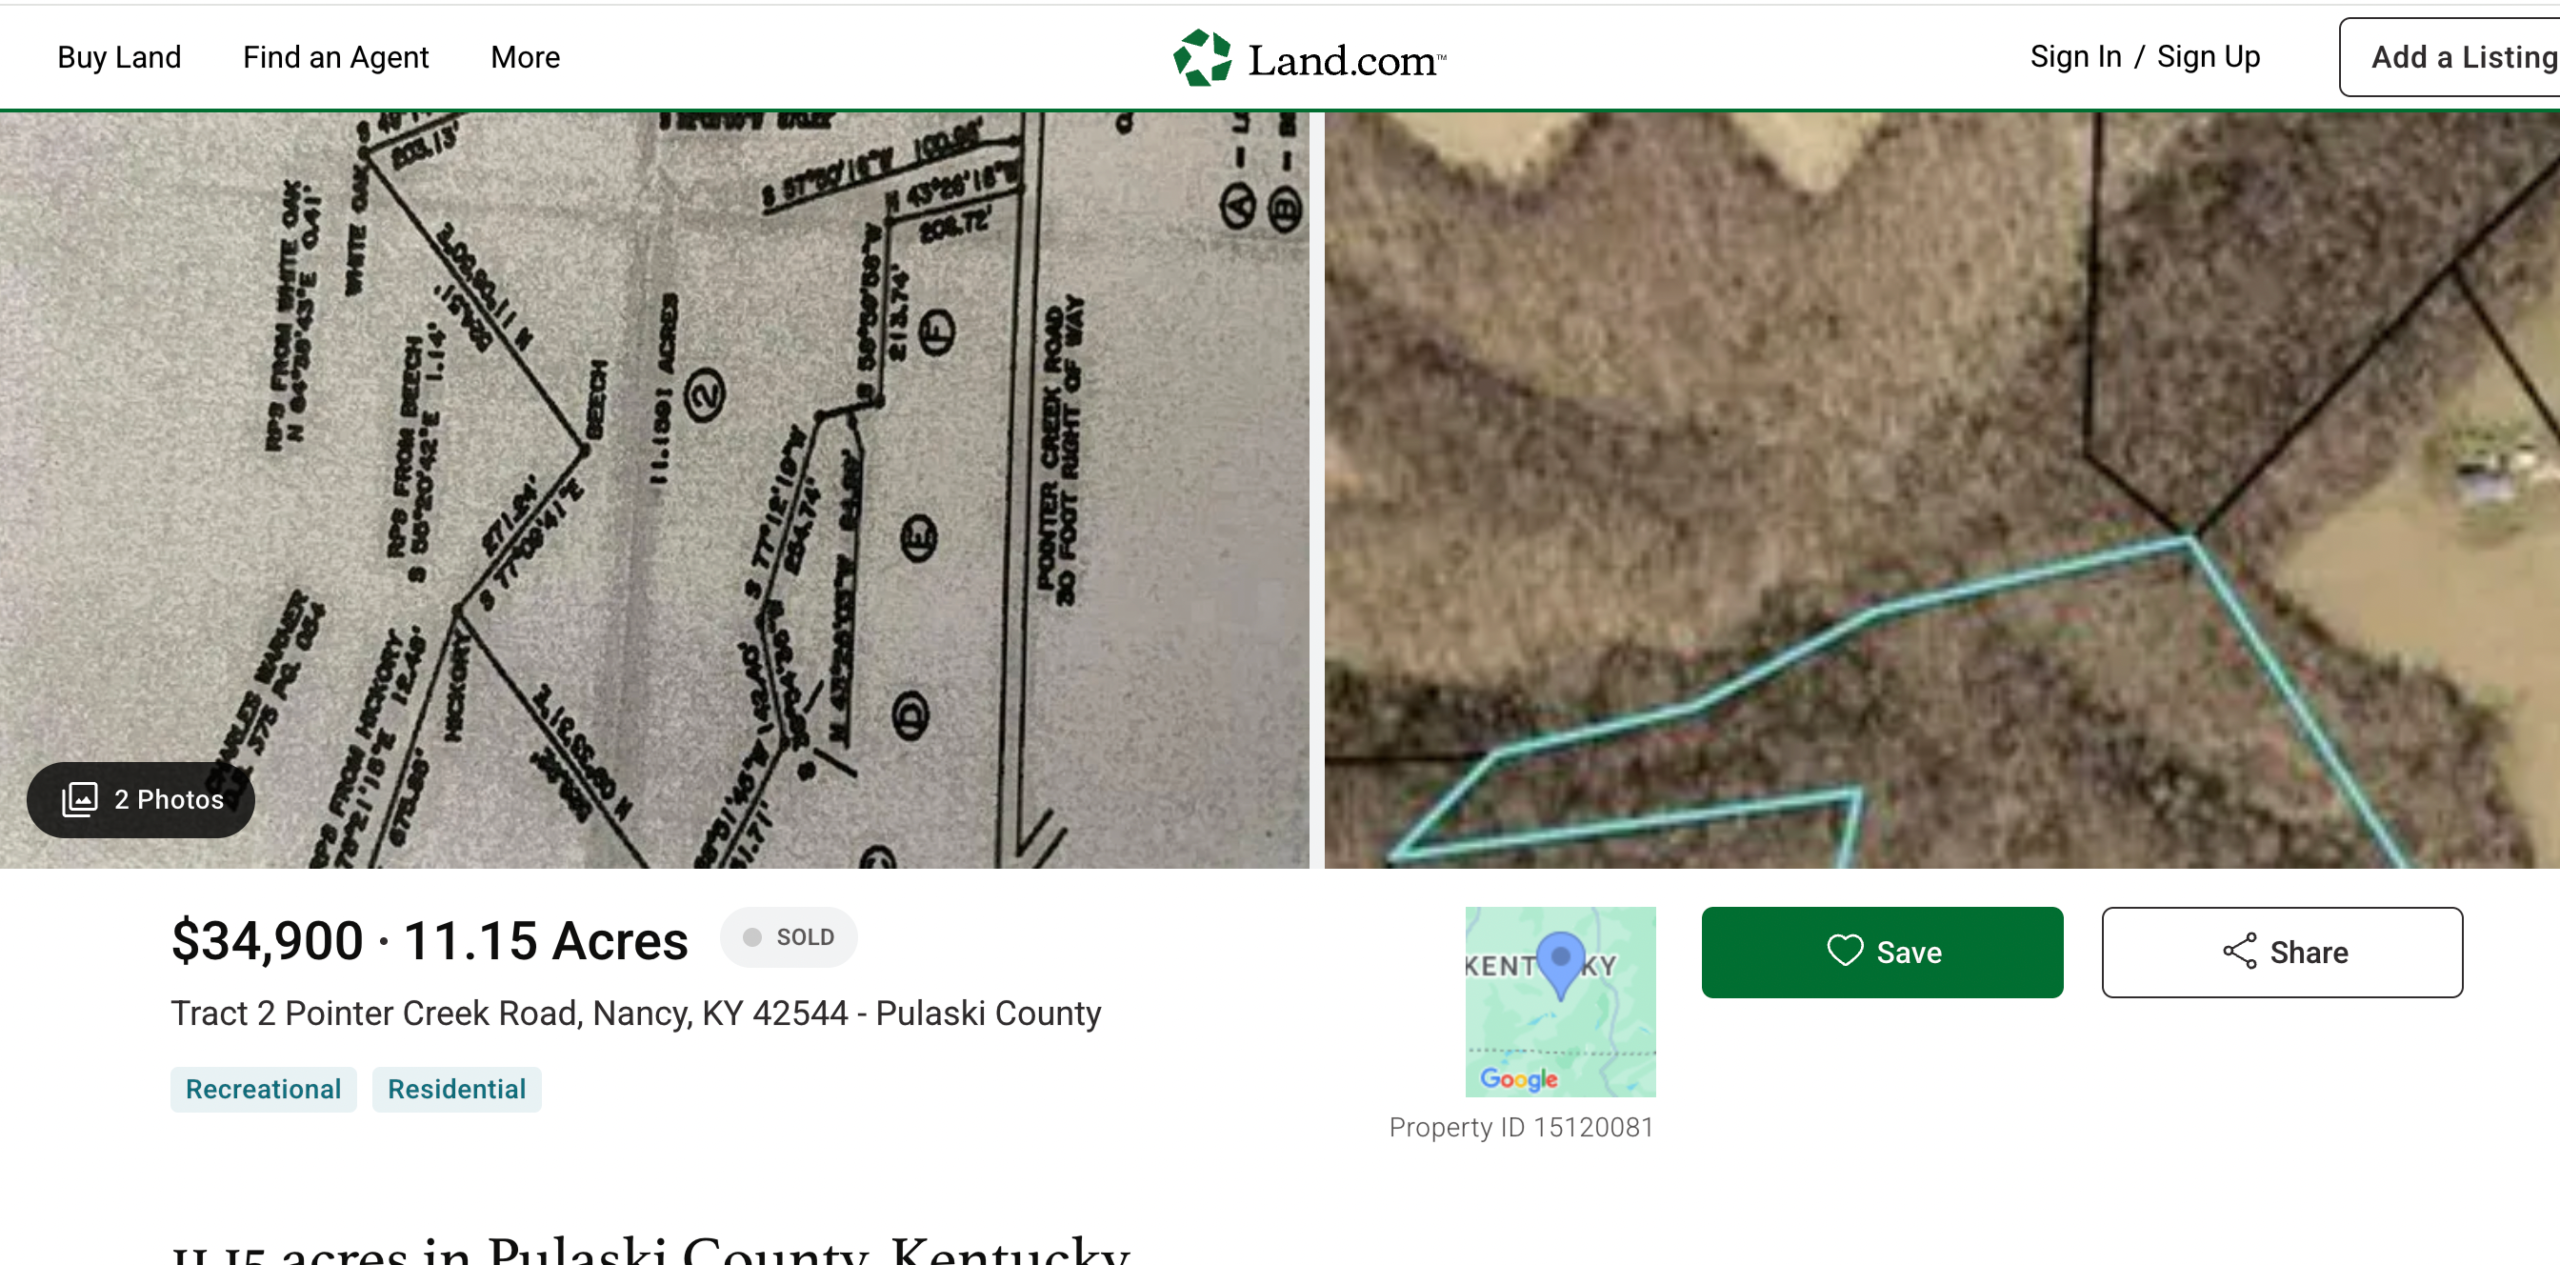Image resolution: width=2560 pixels, height=1265 pixels.
Task: Select the Residential tag
Action: [456, 1089]
